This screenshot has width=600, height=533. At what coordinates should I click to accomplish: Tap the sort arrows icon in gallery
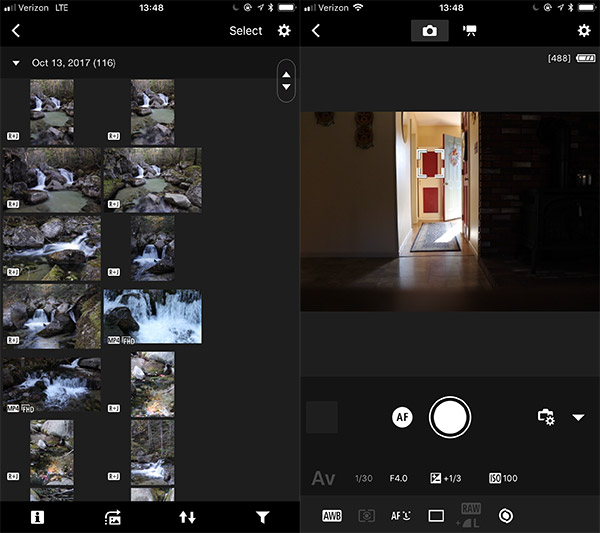[x=187, y=517]
